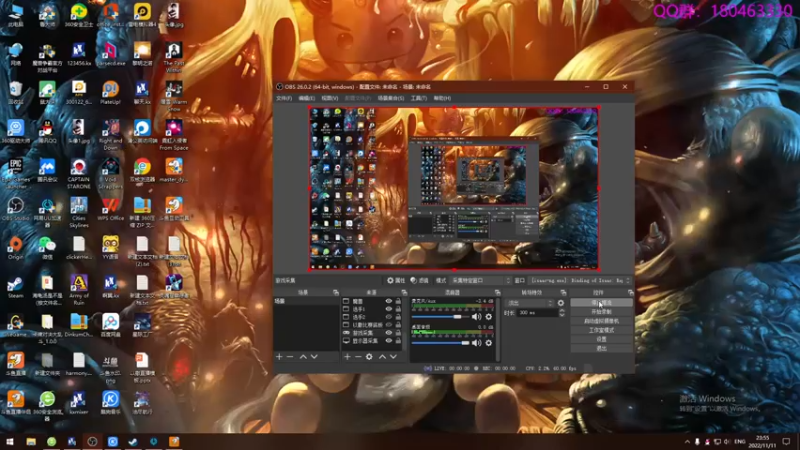This screenshot has width=800, height=450.
Task: Adjust transition duration stepper arrows
Action: point(562,313)
